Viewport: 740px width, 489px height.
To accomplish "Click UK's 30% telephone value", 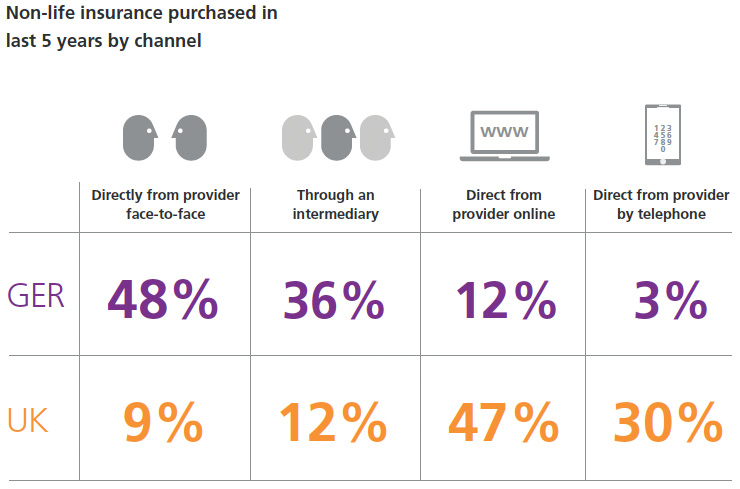I will click(x=668, y=422).
